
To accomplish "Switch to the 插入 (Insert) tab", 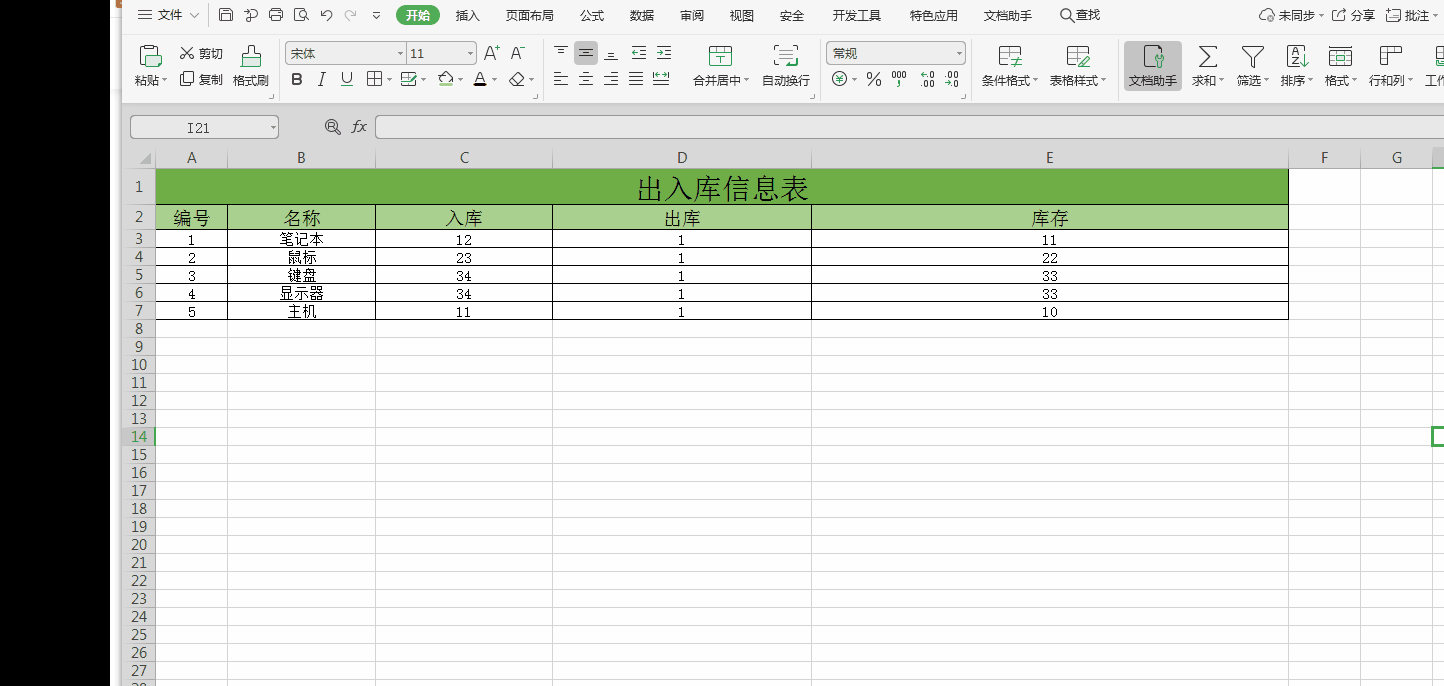I will (x=468, y=15).
